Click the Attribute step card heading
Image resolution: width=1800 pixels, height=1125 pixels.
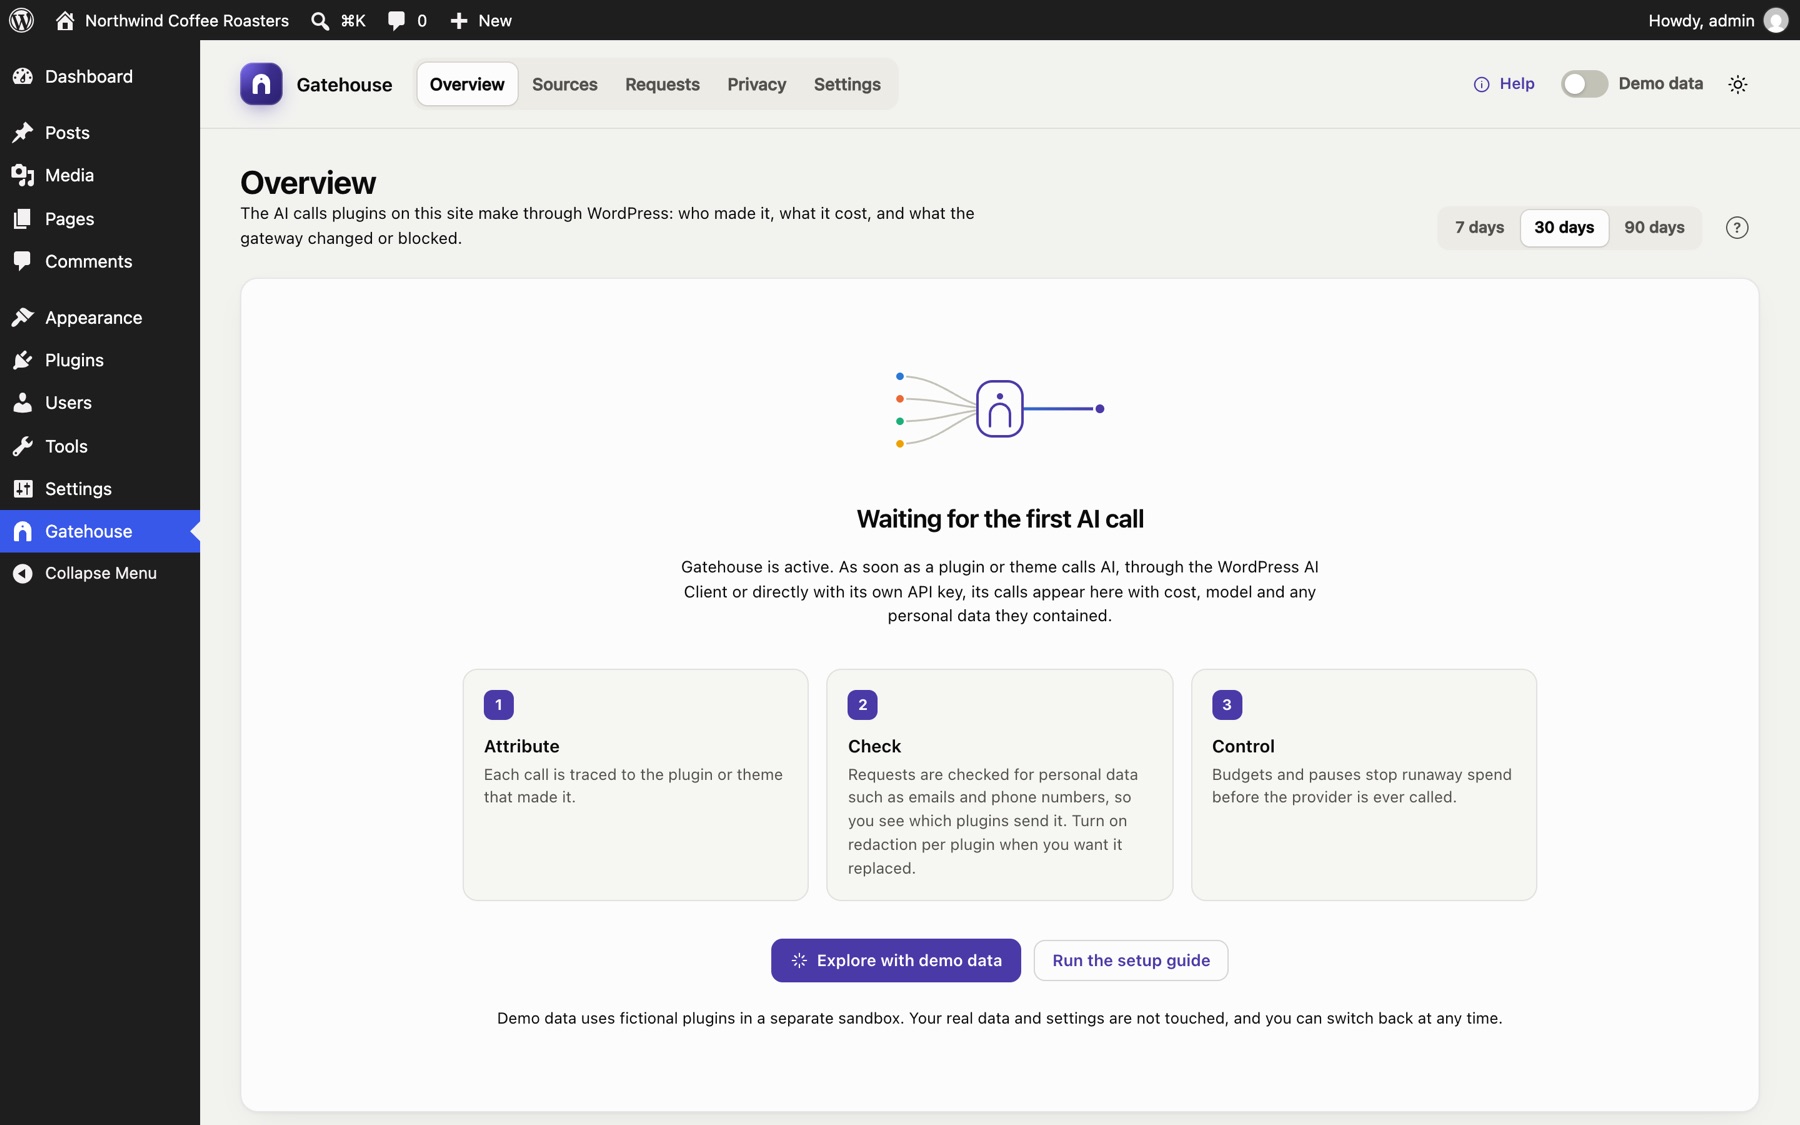tap(522, 746)
